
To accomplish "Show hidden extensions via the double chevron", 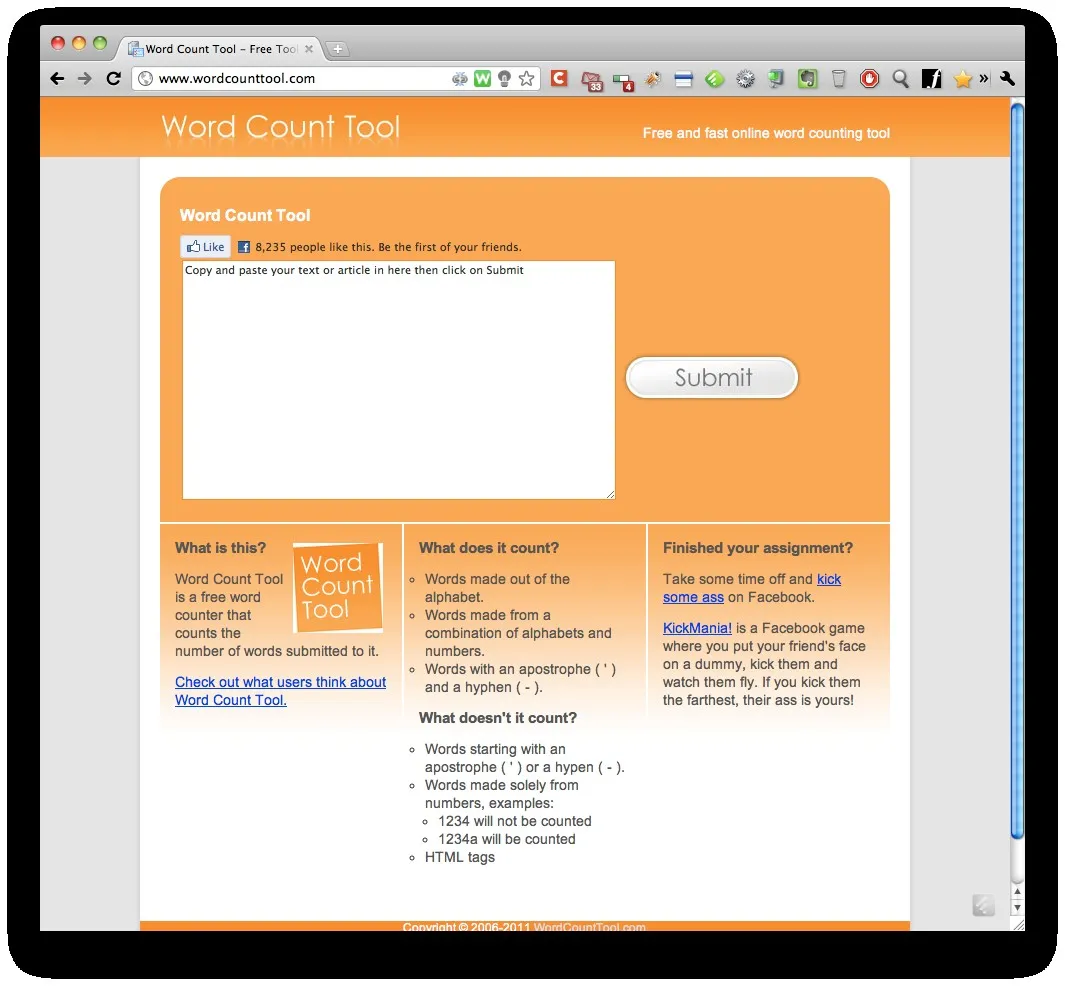I will tap(983, 79).
